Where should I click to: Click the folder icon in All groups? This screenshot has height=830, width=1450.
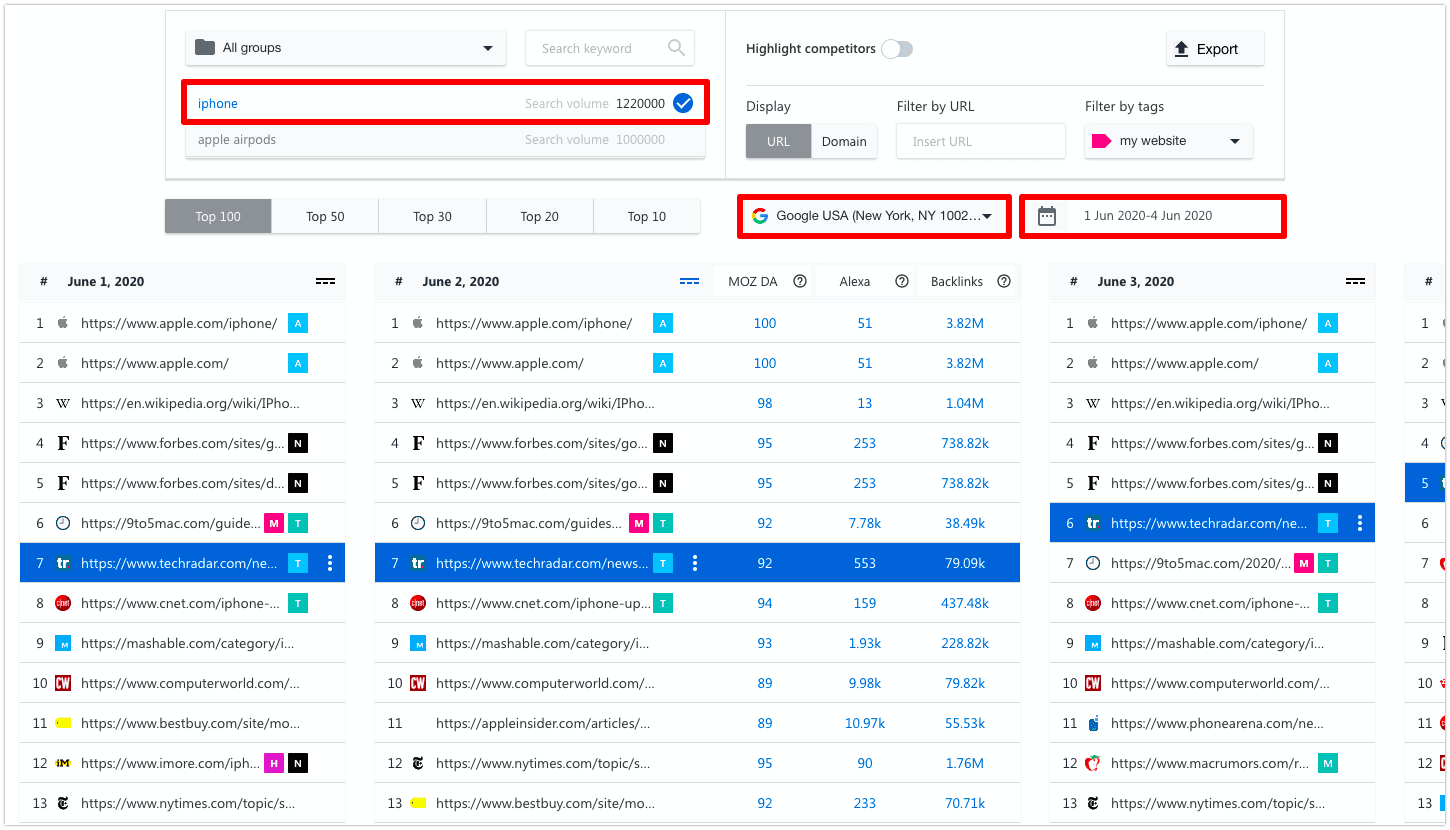(205, 47)
